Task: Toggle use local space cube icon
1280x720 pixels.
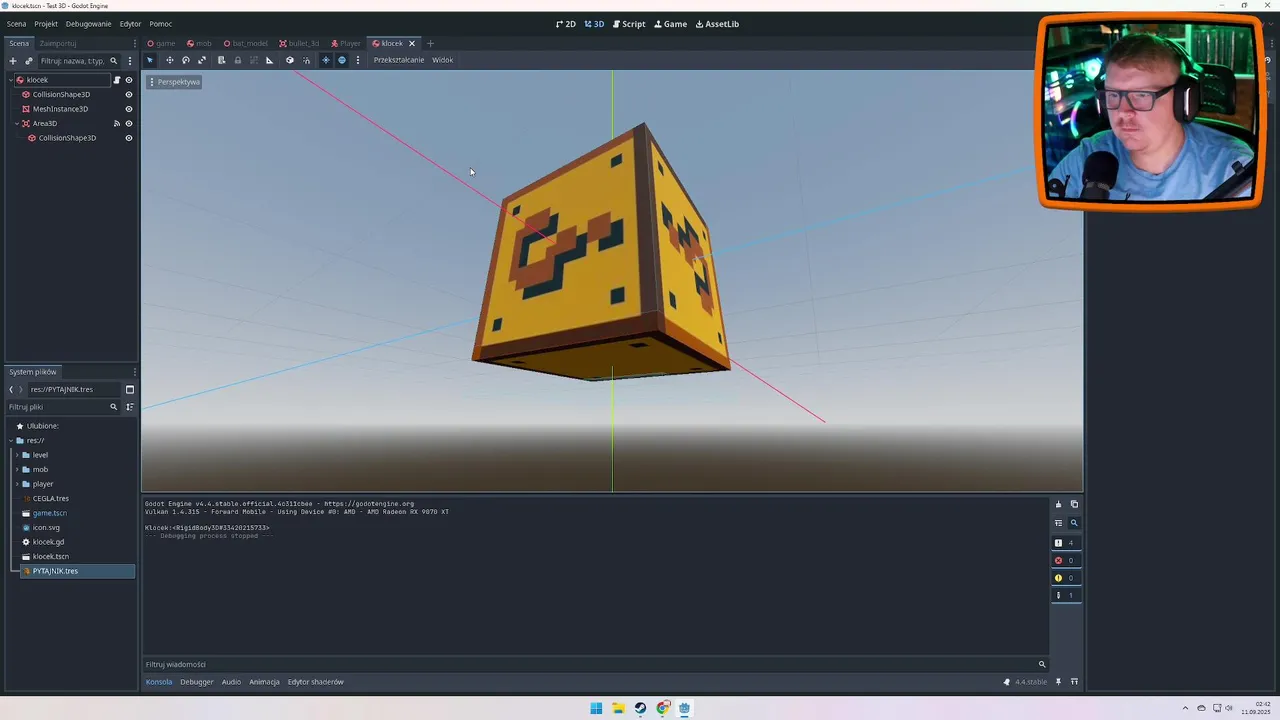Action: (x=290, y=60)
